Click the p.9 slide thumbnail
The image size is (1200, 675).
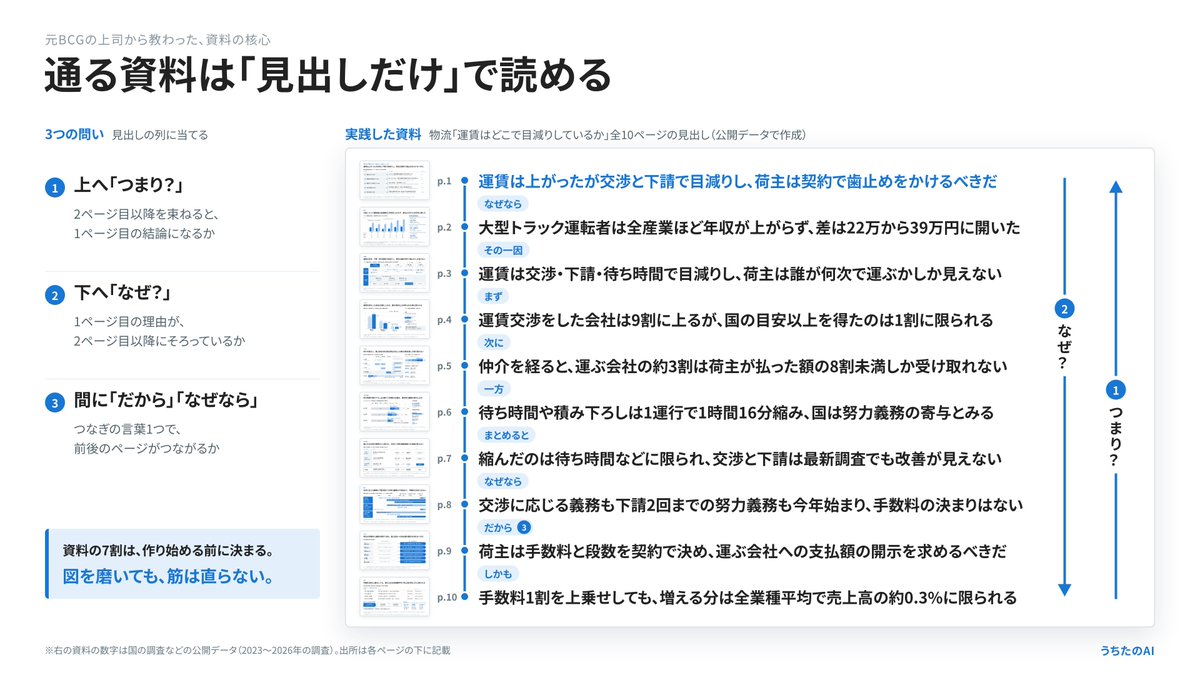tap(394, 551)
